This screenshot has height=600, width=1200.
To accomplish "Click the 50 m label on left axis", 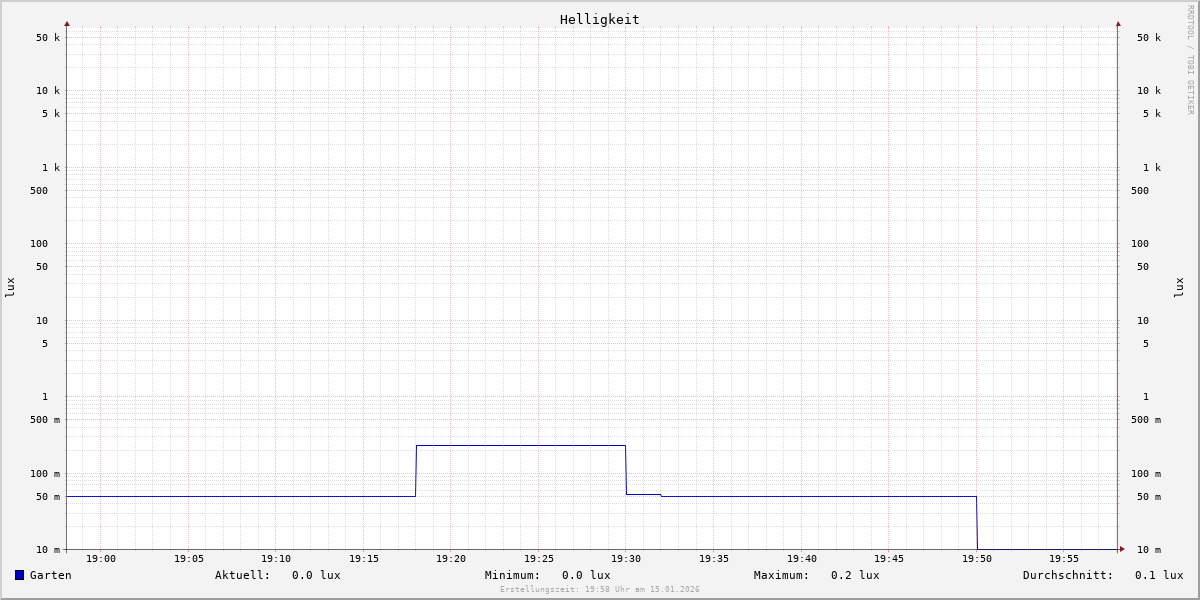I will [48, 497].
